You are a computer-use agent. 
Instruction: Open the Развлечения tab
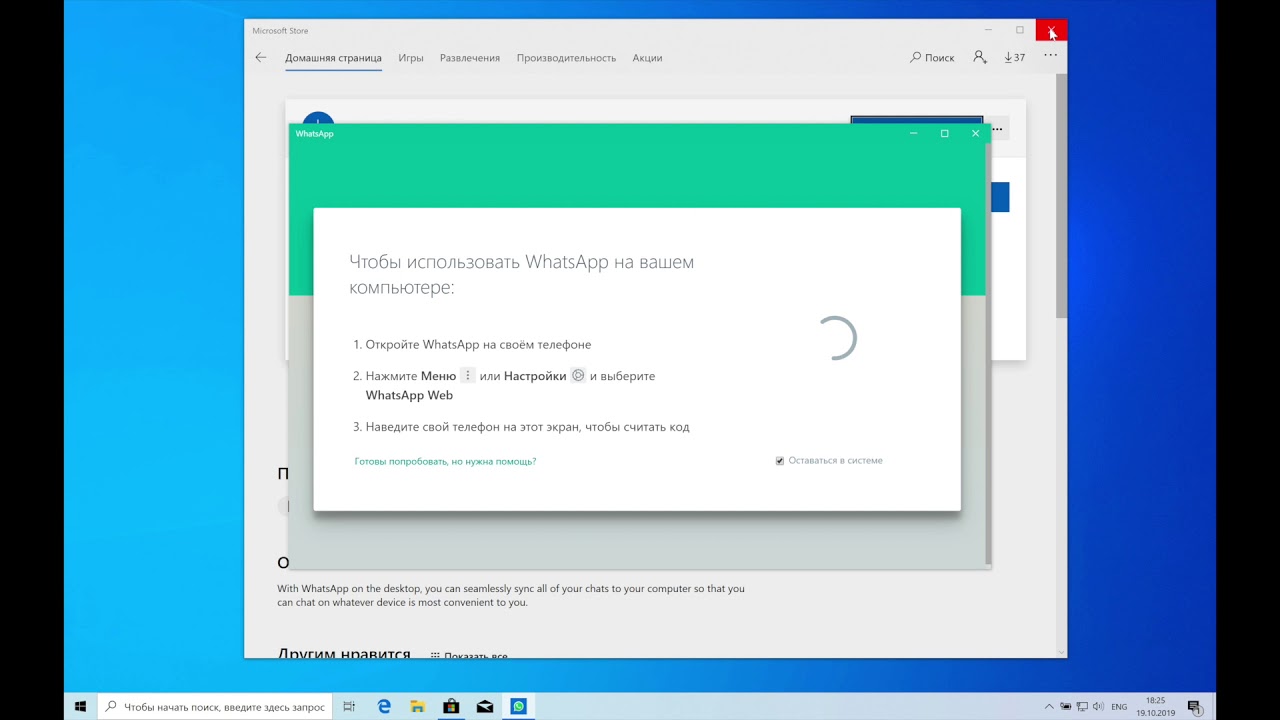[x=470, y=58]
